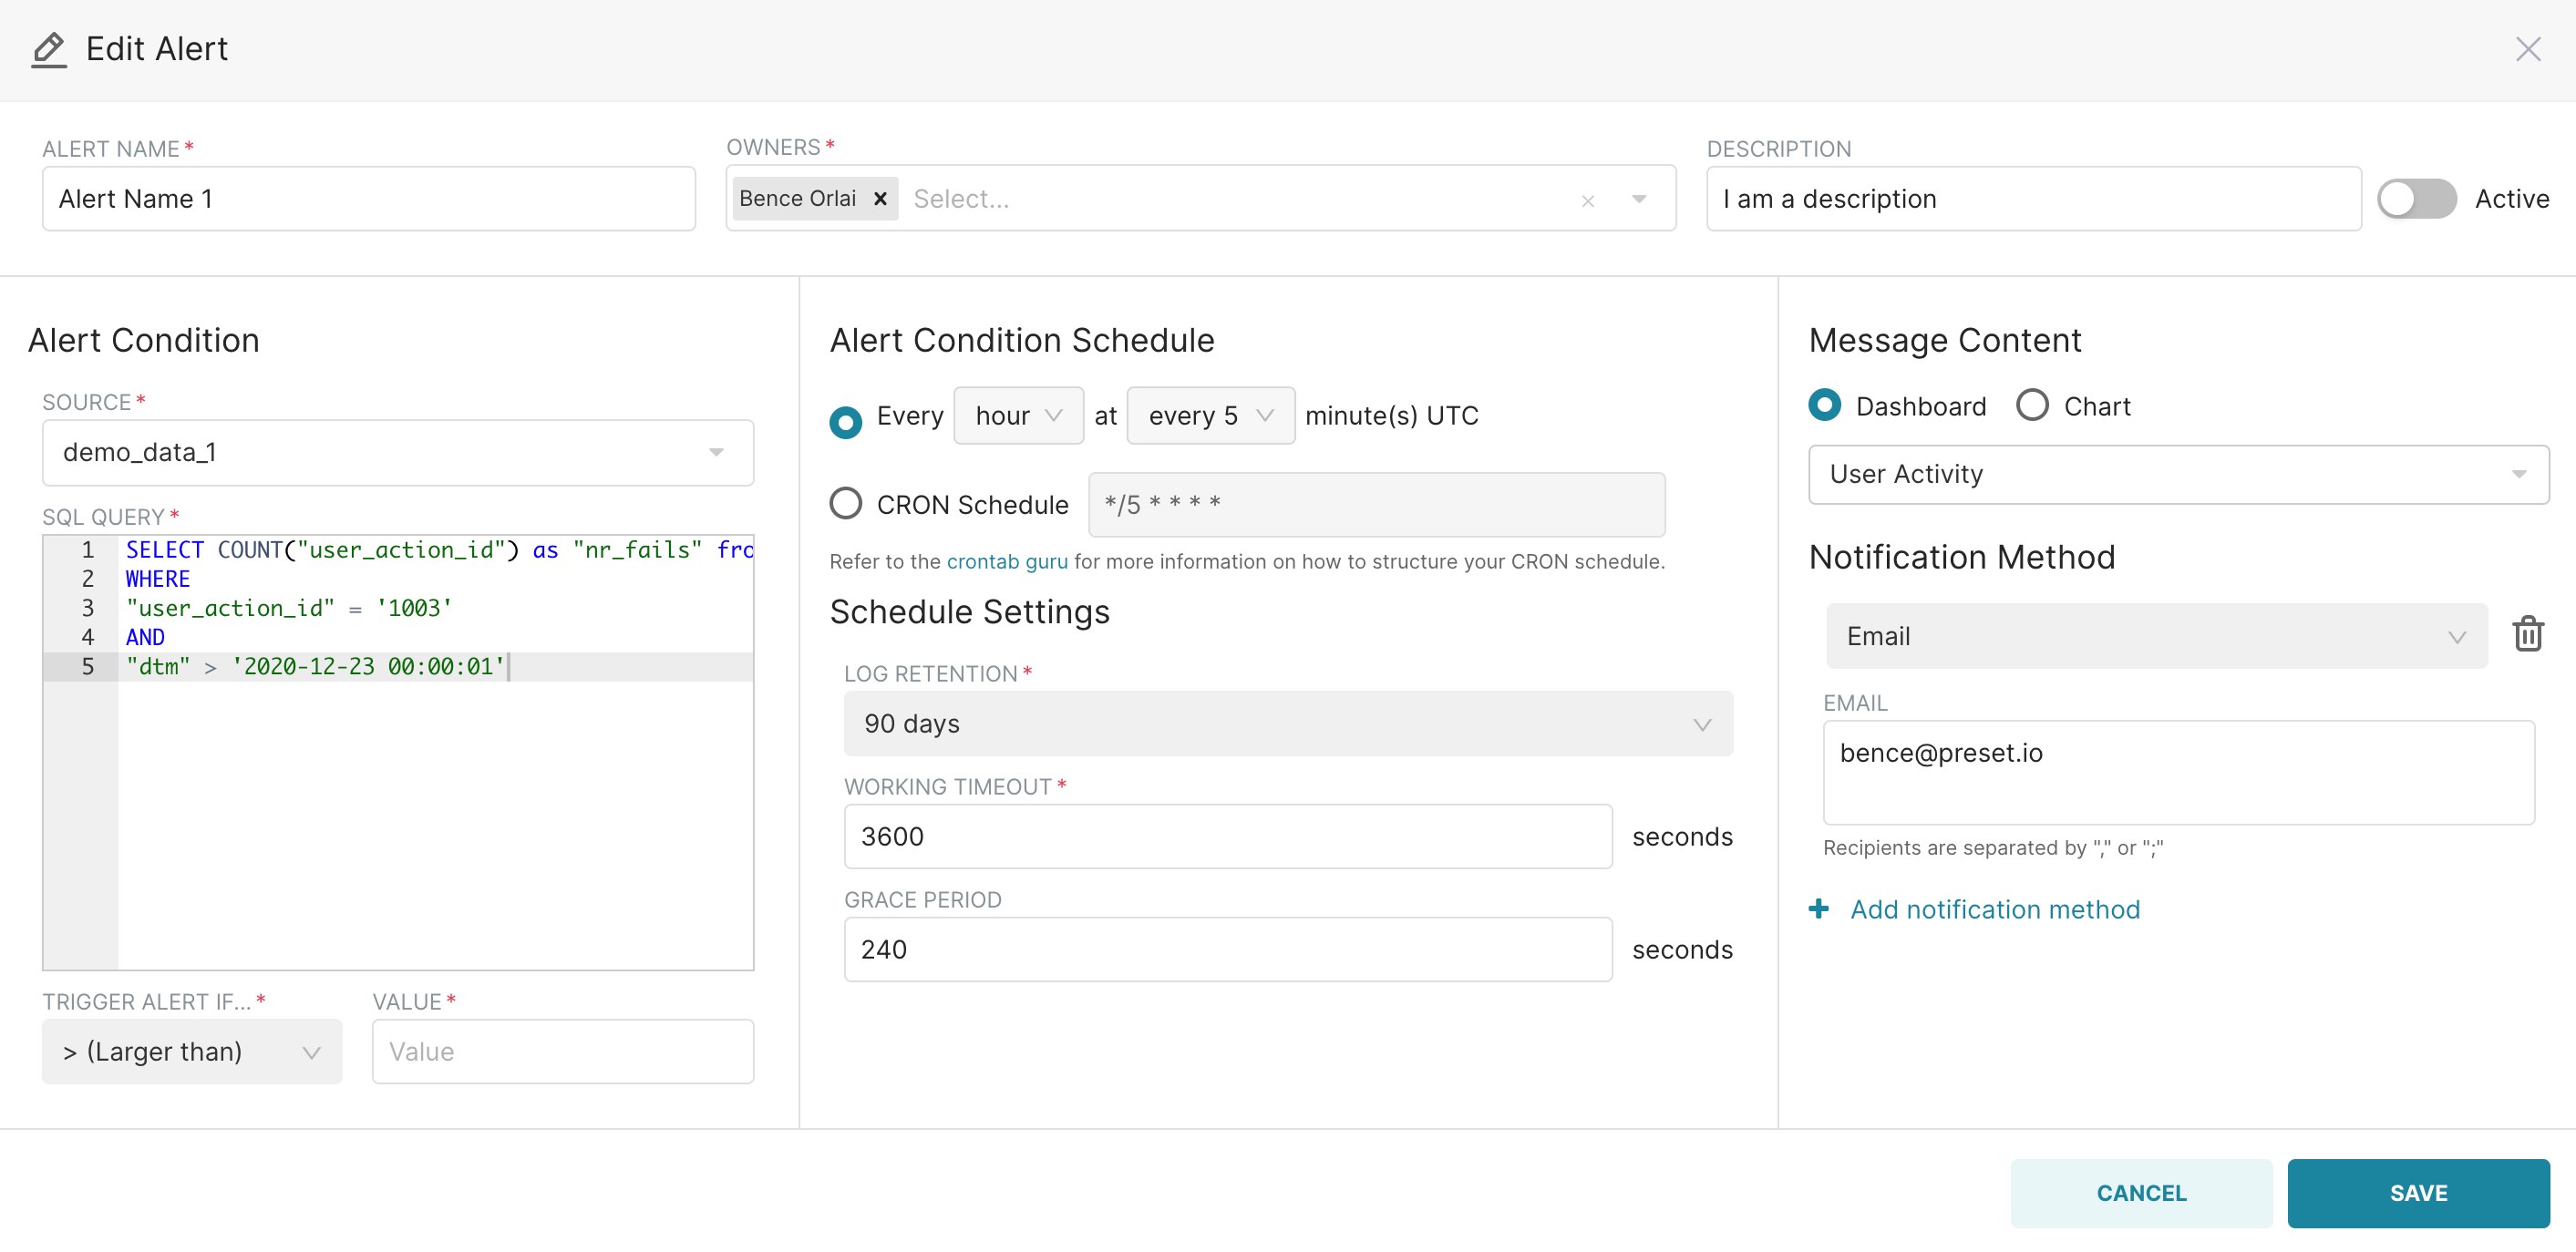Remove Bence Orlai from owners

880,198
